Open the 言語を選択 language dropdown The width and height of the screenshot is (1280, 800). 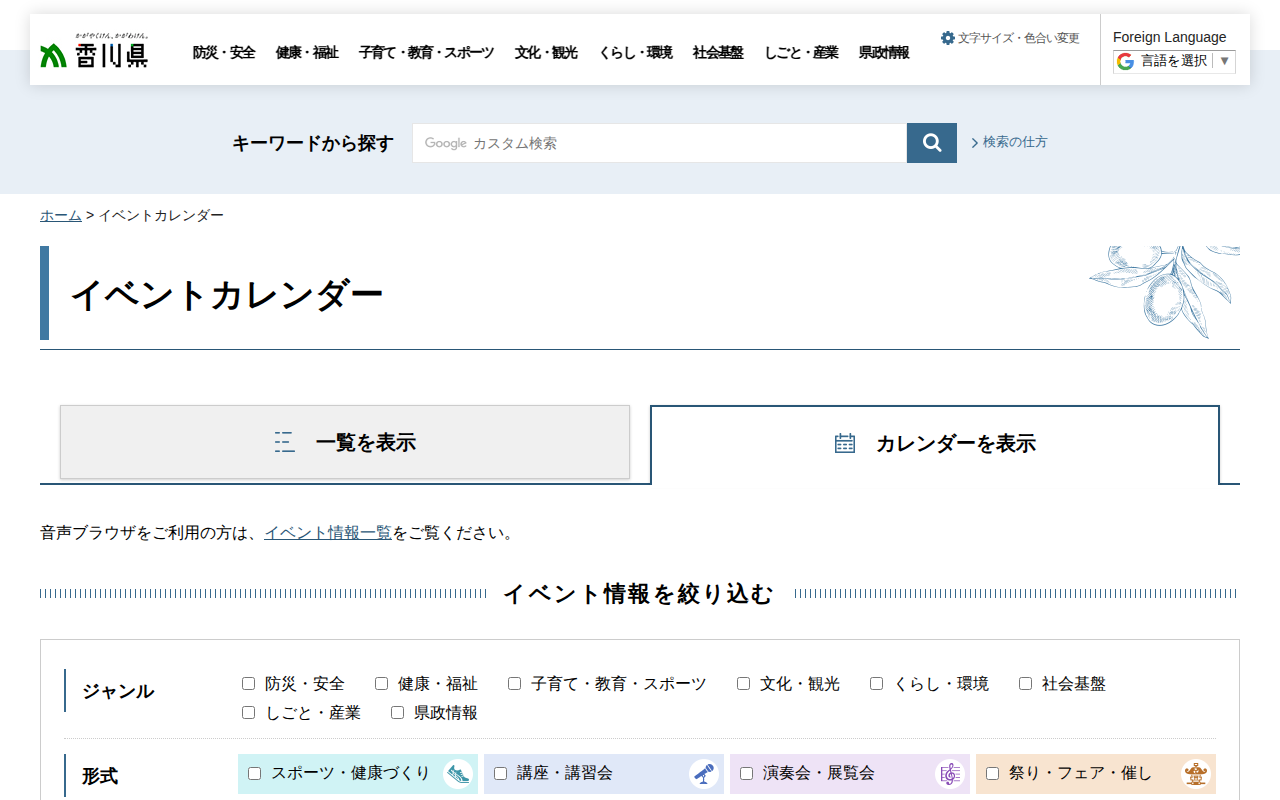pos(1174,61)
